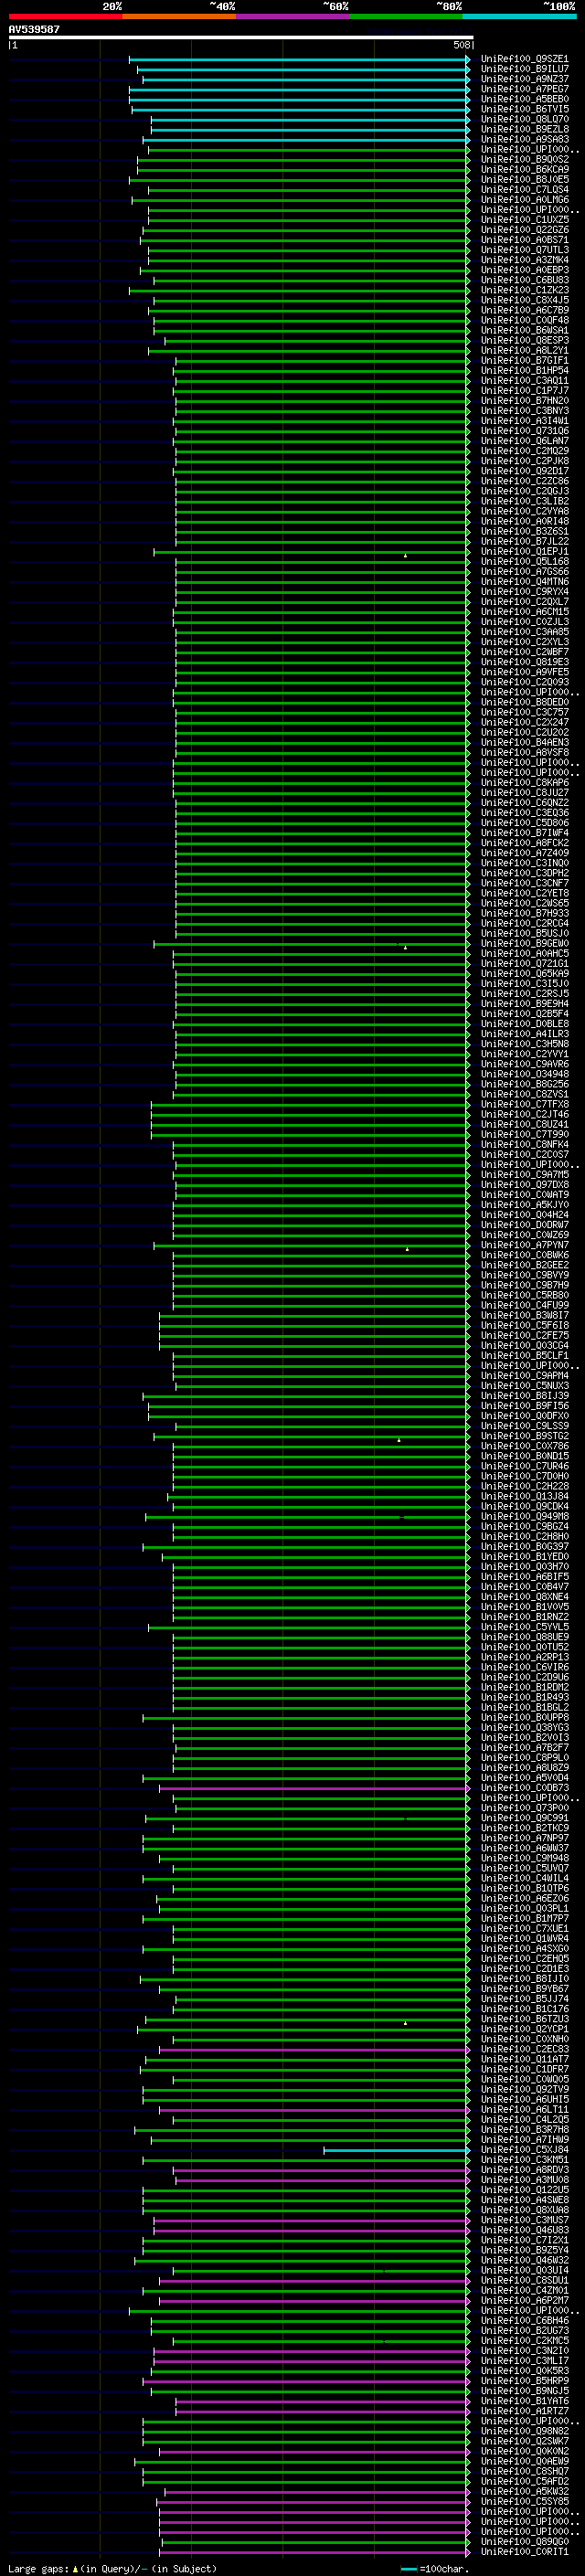Select hit label UniRef100_B3R7H8
Image resolution: width=585 pixels, height=2576 pixels.
coord(524,2130)
